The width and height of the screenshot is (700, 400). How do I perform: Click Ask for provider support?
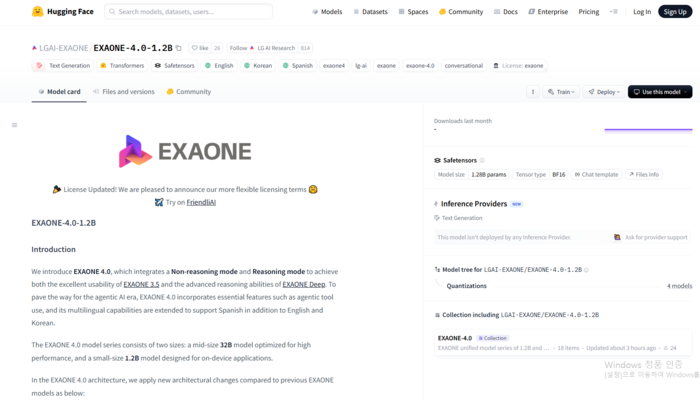651,237
